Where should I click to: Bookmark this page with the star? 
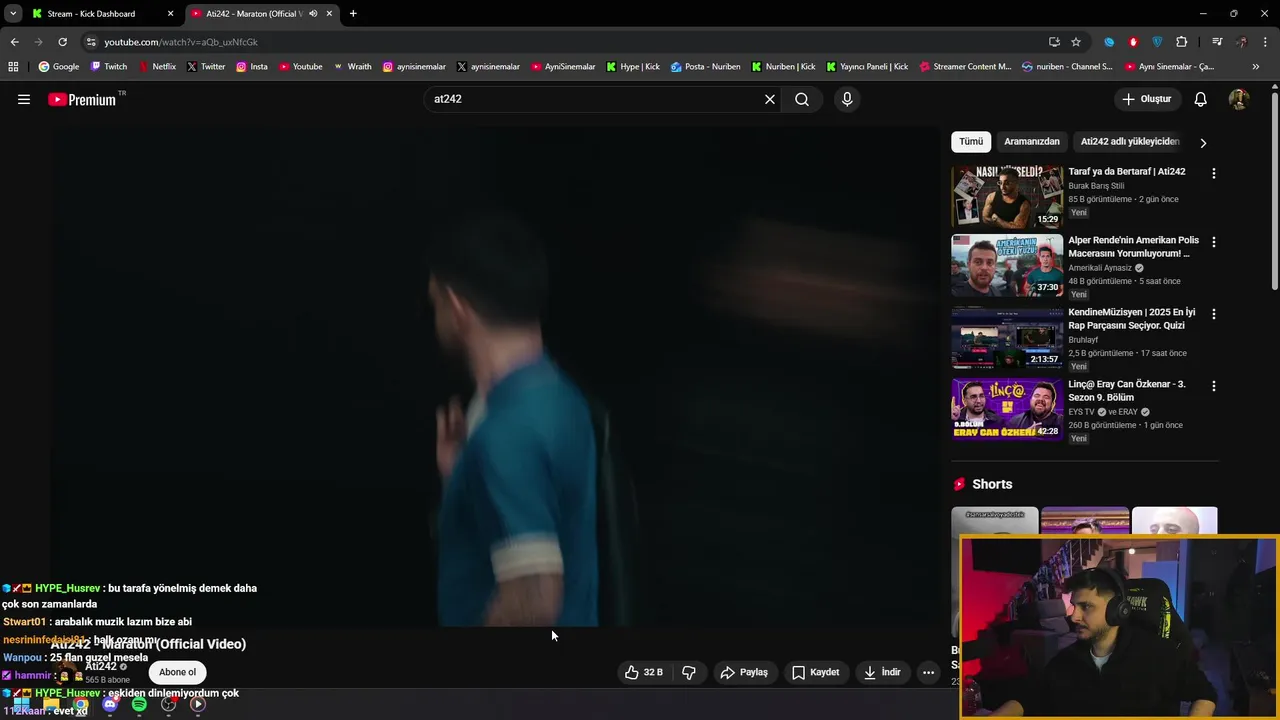pos(1076,42)
